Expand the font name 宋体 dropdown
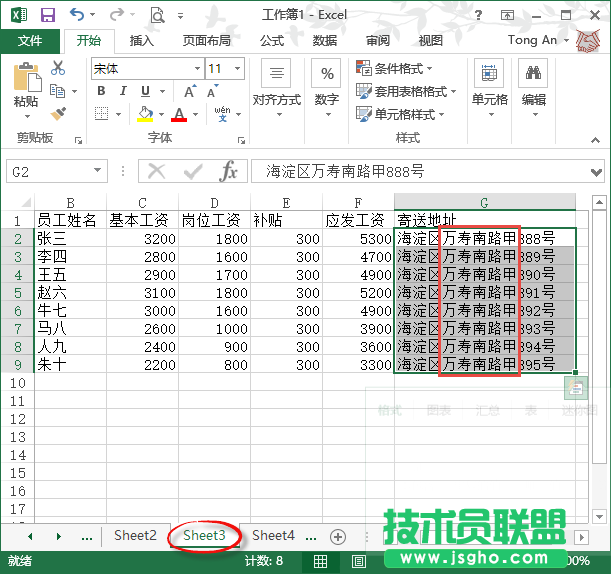 click(x=196, y=68)
